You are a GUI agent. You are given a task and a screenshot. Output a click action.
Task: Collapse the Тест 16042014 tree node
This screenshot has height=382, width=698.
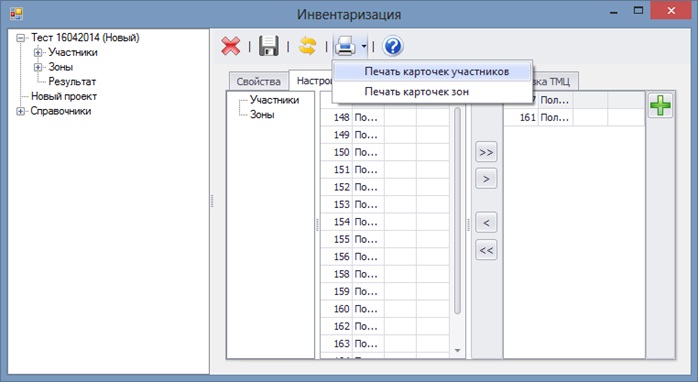tap(20, 38)
